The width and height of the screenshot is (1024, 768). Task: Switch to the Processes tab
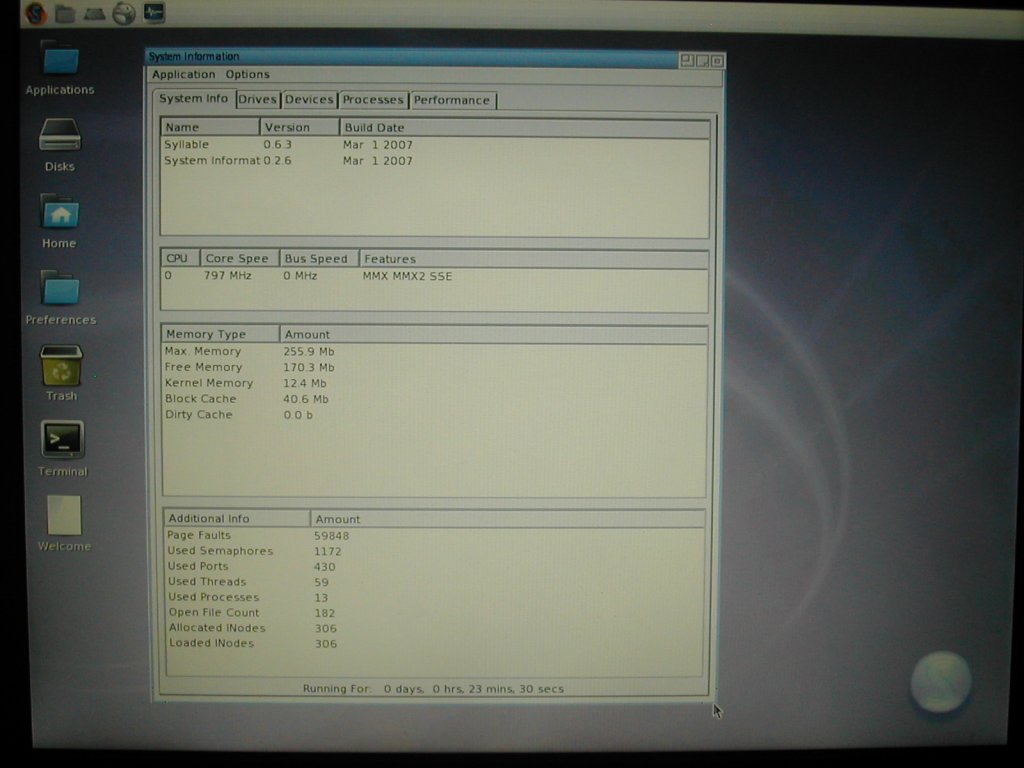373,100
